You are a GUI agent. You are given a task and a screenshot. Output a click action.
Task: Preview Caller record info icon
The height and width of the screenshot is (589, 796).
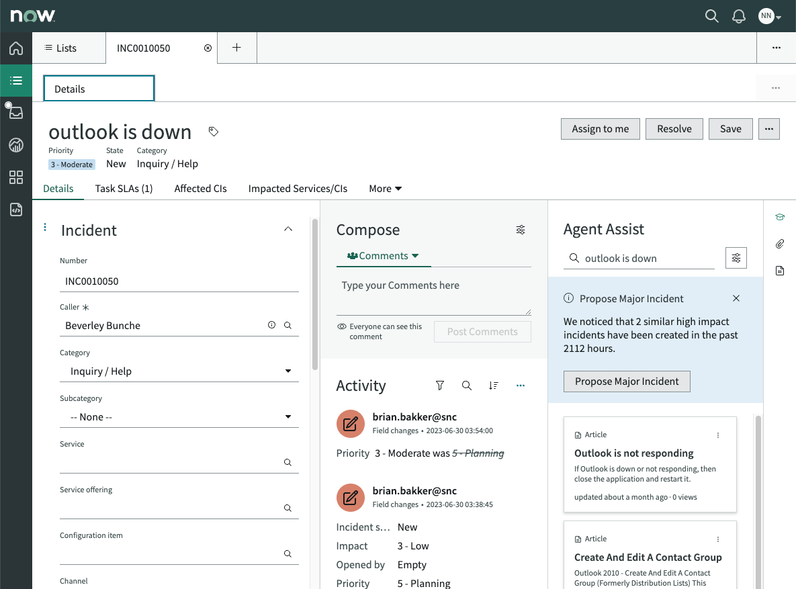coord(272,325)
